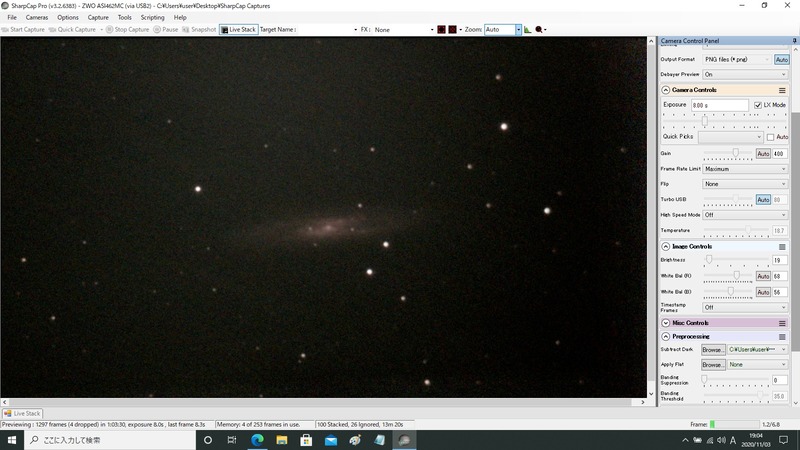Open the Cameras menu
Viewport: 800px width, 450px height.
tap(37, 17)
